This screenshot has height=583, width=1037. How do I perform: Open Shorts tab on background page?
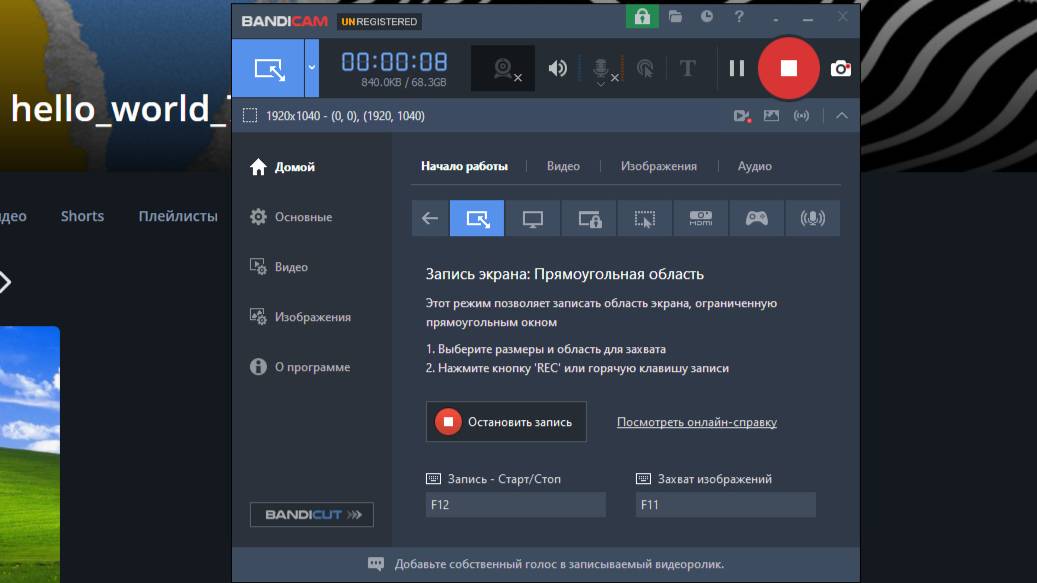(82, 216)
